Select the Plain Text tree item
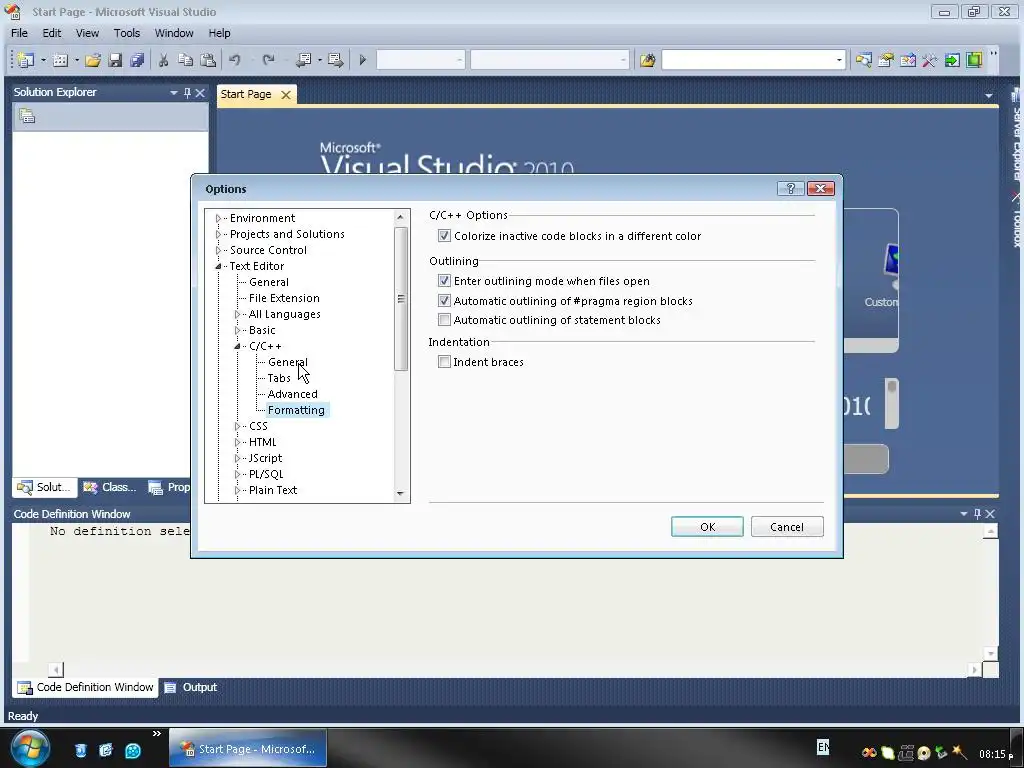This screenshot has height=768, width=1024. coord(273,490)
